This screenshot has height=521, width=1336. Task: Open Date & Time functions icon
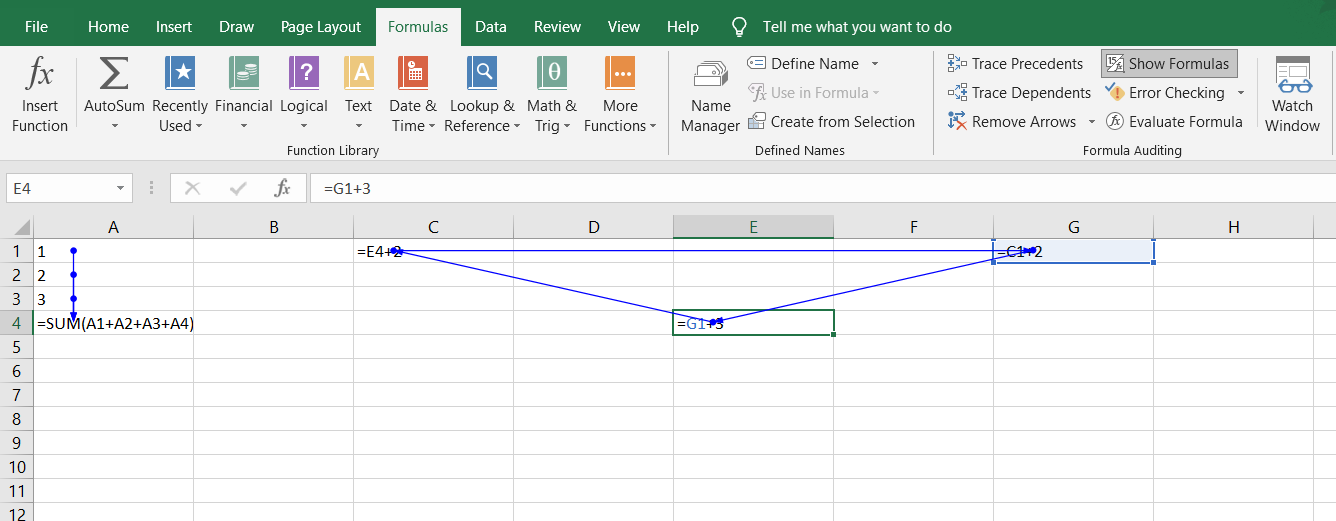[x=412, y=74]
